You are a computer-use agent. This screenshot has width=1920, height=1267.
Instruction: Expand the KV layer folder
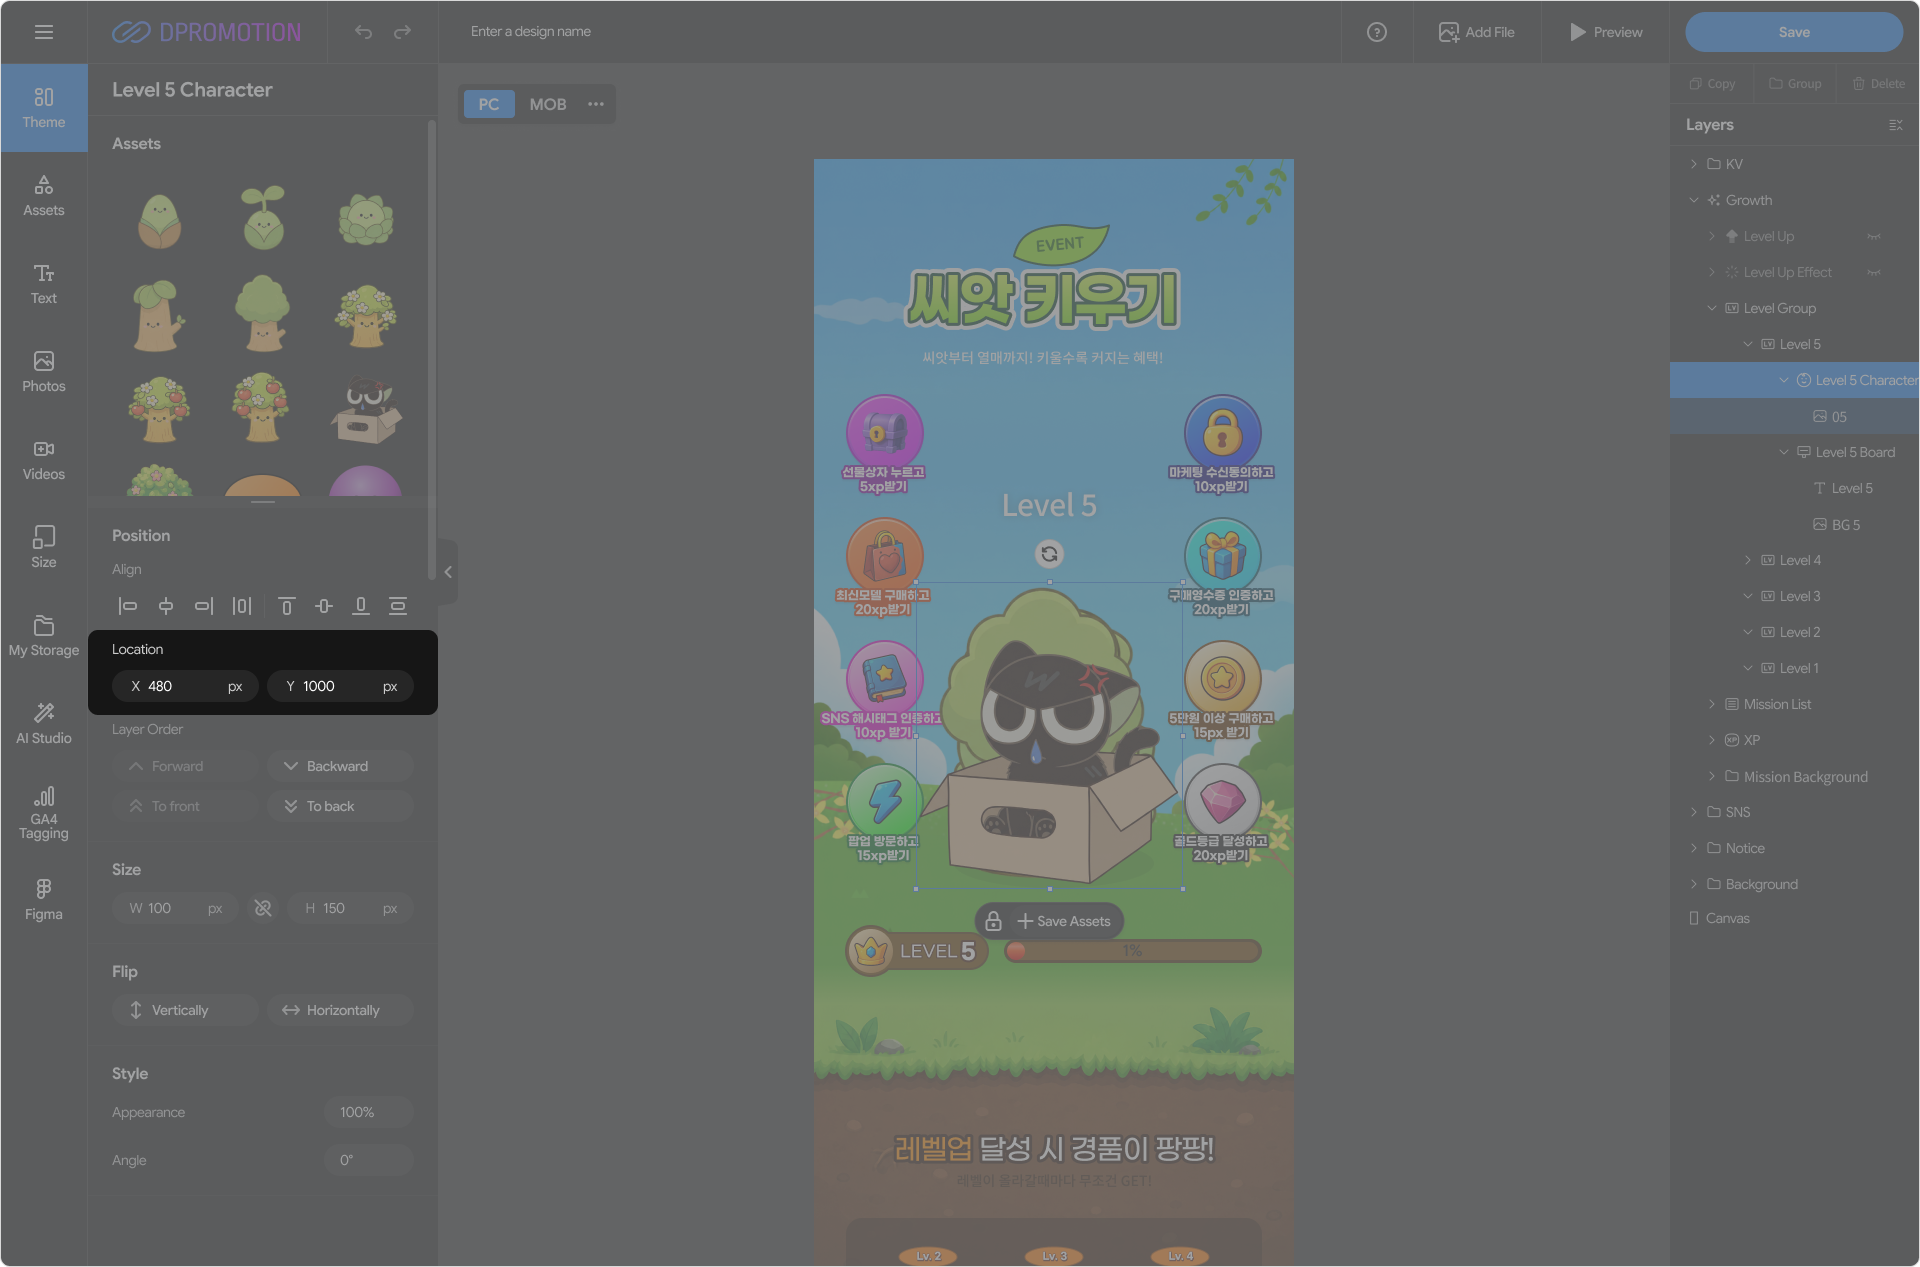pyautogui.click(x=1694, y=164)
